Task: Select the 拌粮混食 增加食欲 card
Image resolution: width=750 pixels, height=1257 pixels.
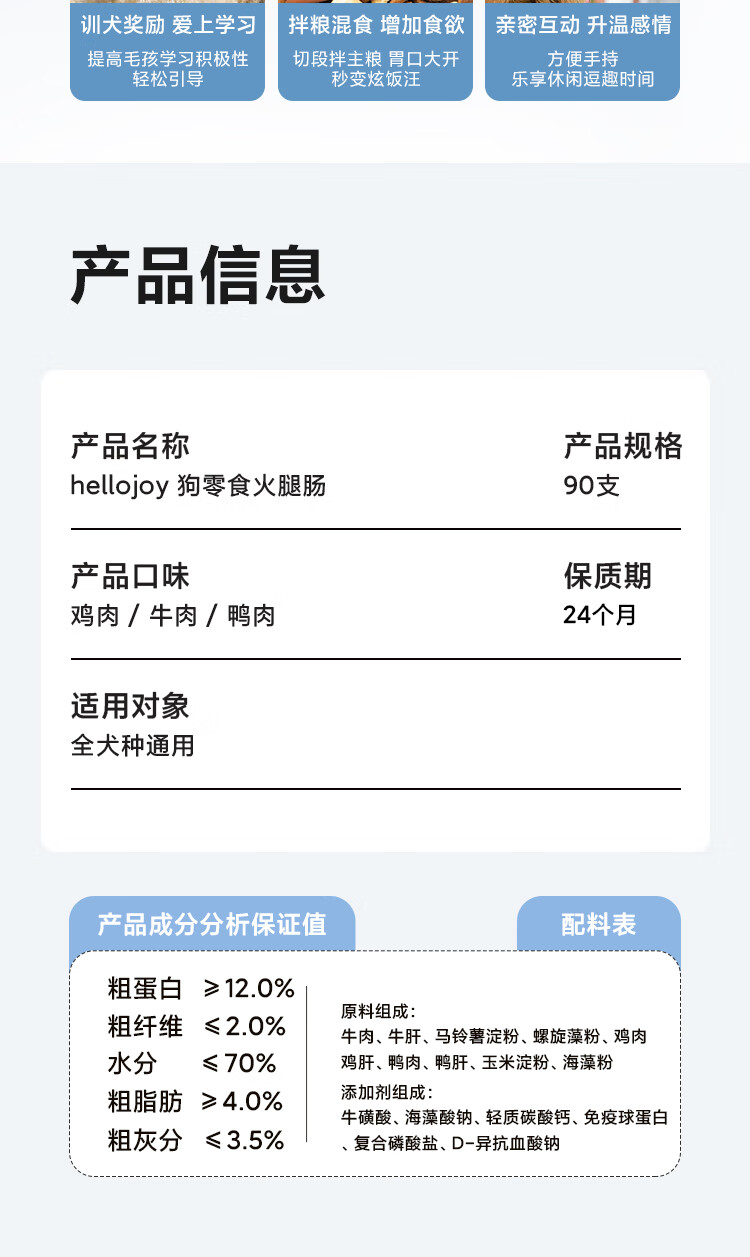Action: pyautogui.click(x=375, y=50)
